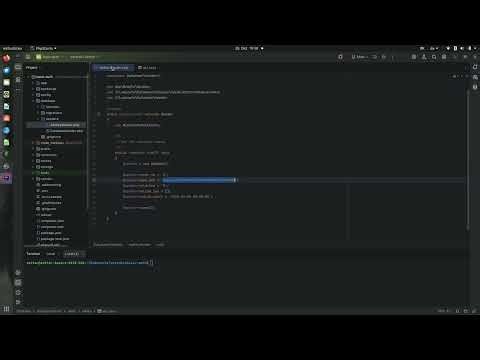This screenshot has height=360, width=480.
Task: Show notifications bell on right stripe
Action: tap(475, 67)
